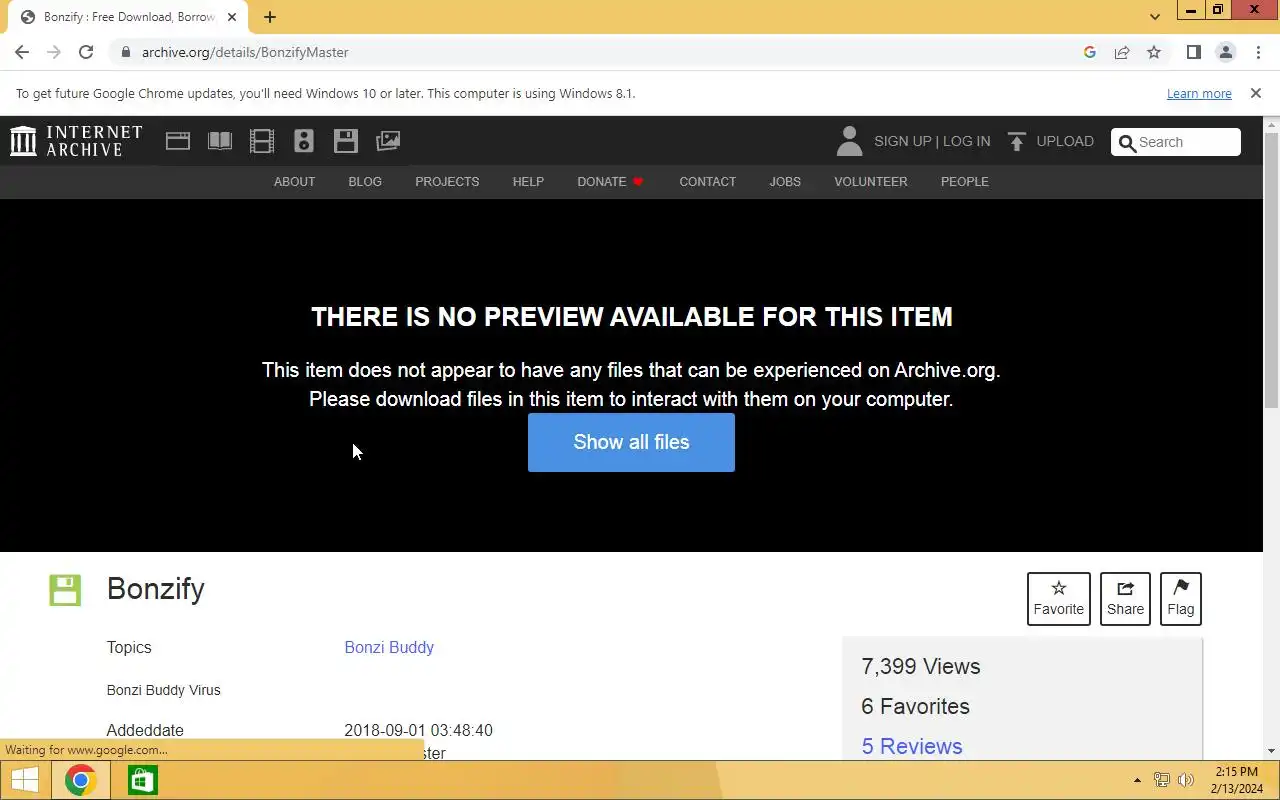Click the address bar URL
This screenshot has width=1280, height=800.
[x=245, y=52]
